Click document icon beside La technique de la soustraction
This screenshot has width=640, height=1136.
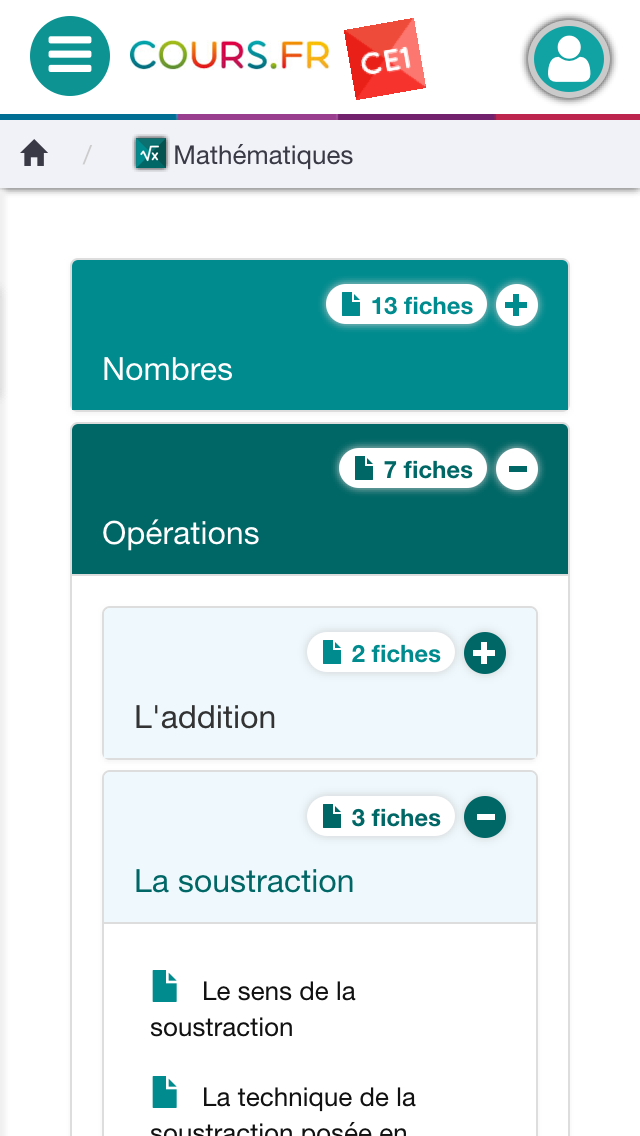click(165, 1092)
